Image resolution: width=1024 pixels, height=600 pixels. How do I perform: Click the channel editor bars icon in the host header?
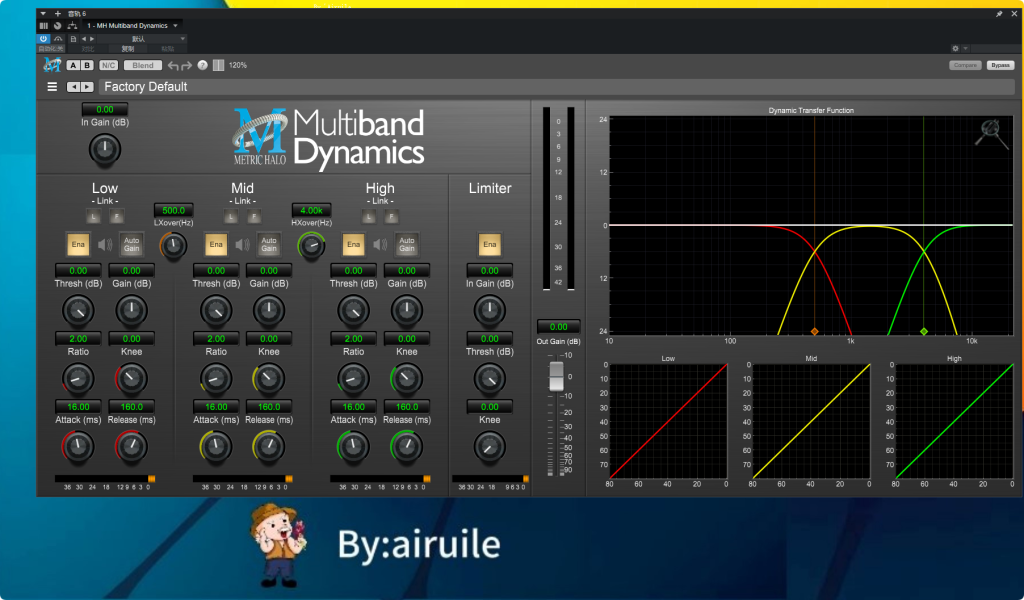44,25
